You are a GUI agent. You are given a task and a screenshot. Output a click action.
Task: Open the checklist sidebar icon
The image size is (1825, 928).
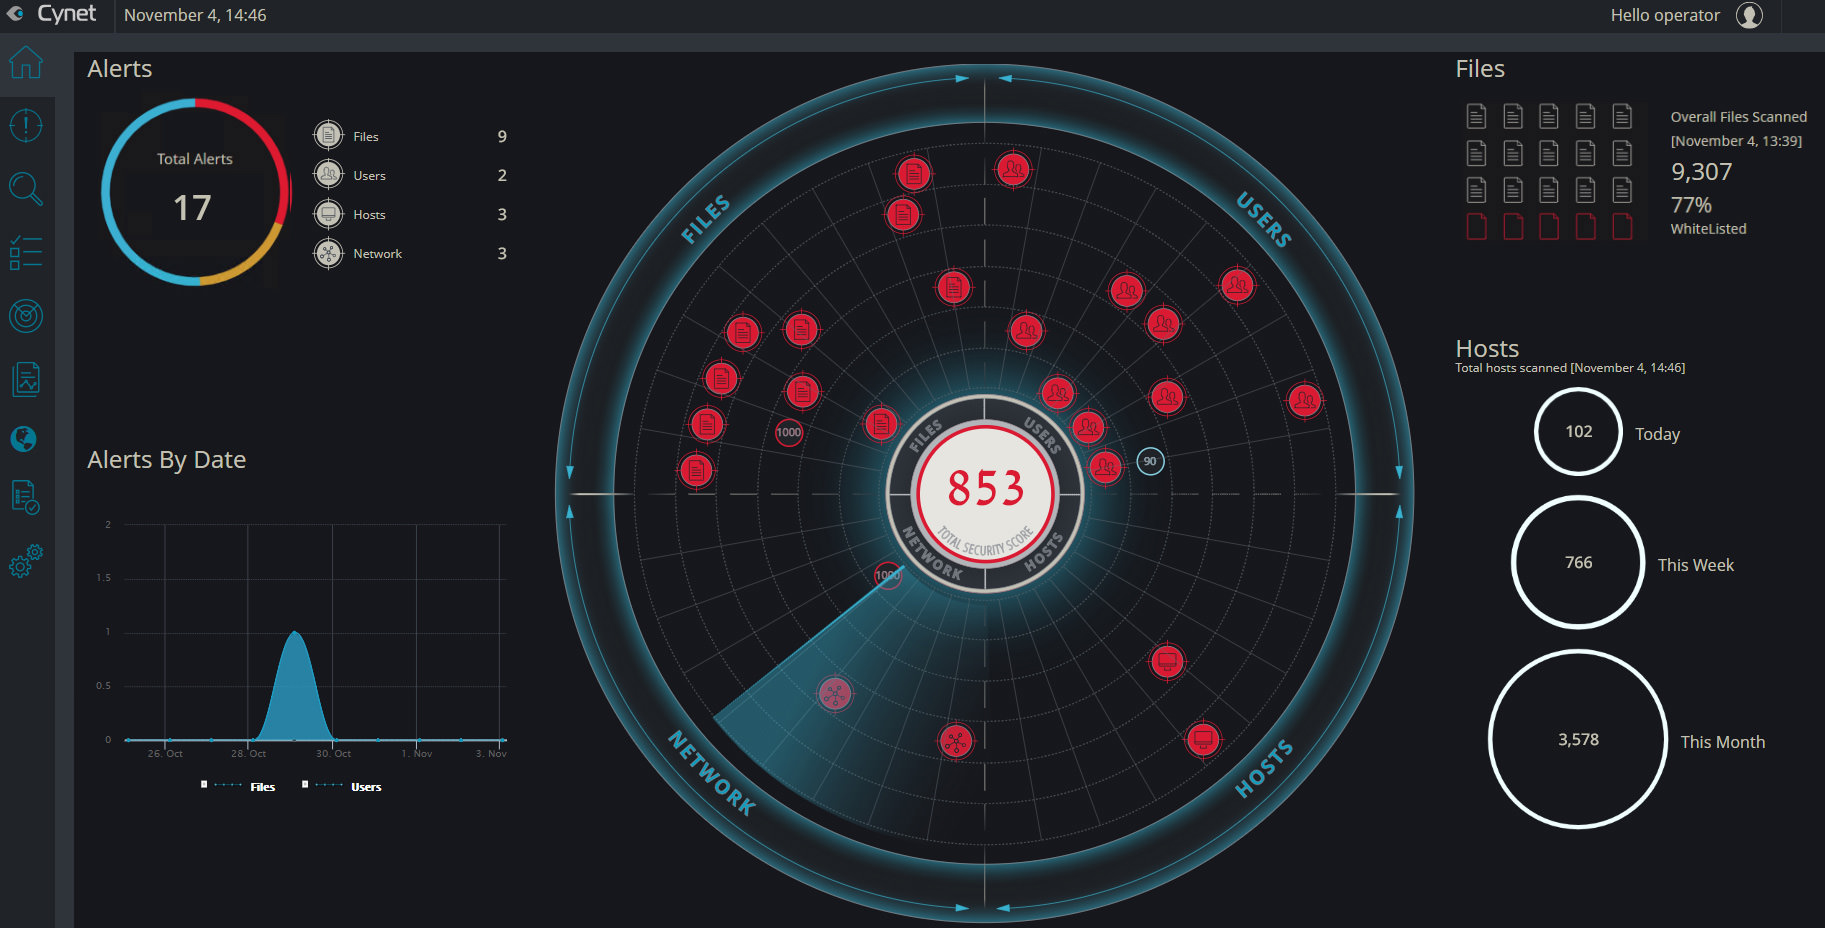pyautogui.click(x=26, y=253)
